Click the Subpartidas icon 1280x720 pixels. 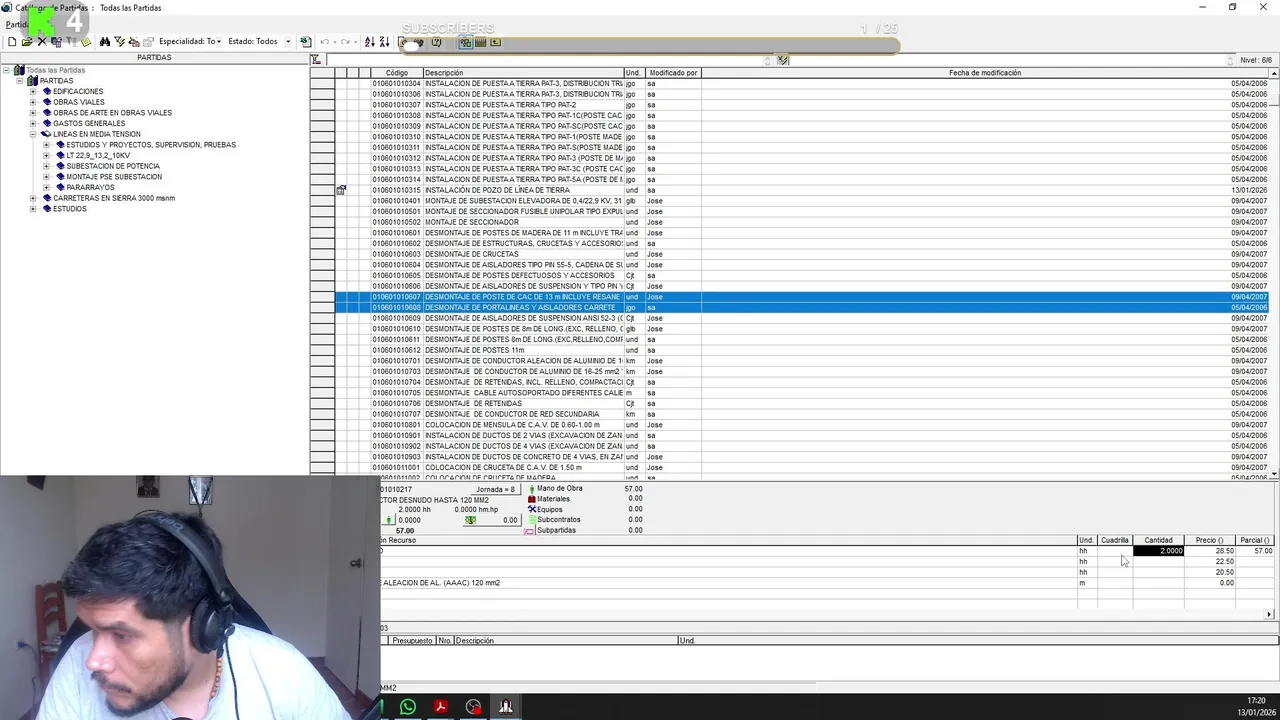coord(531,530)
